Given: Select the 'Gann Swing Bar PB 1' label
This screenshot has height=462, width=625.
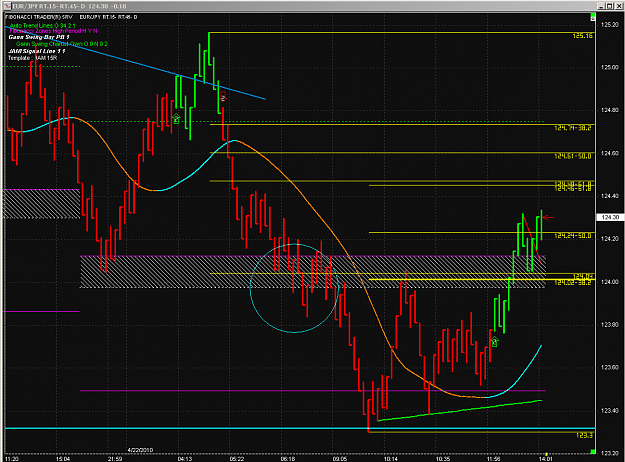Looking at the screenshot, I should 39,37.
